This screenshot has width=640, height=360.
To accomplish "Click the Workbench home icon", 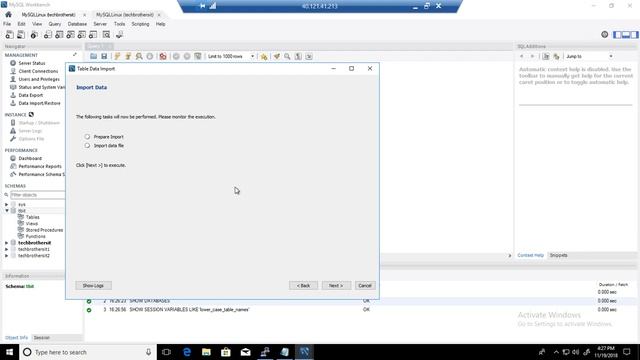I will [x=8, y=14].
